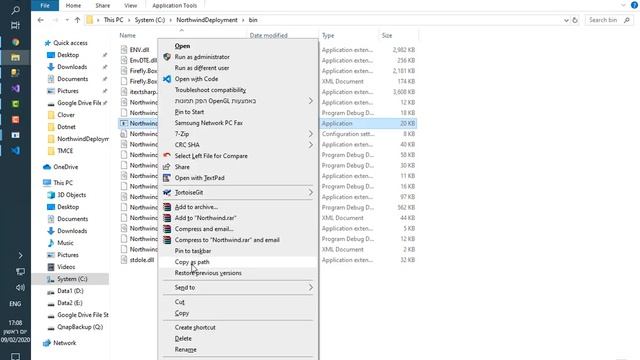The width and height of the screenshot is (640, 360).
Task: Select the Clover folder in Quick access
Action: pos(66,115)
